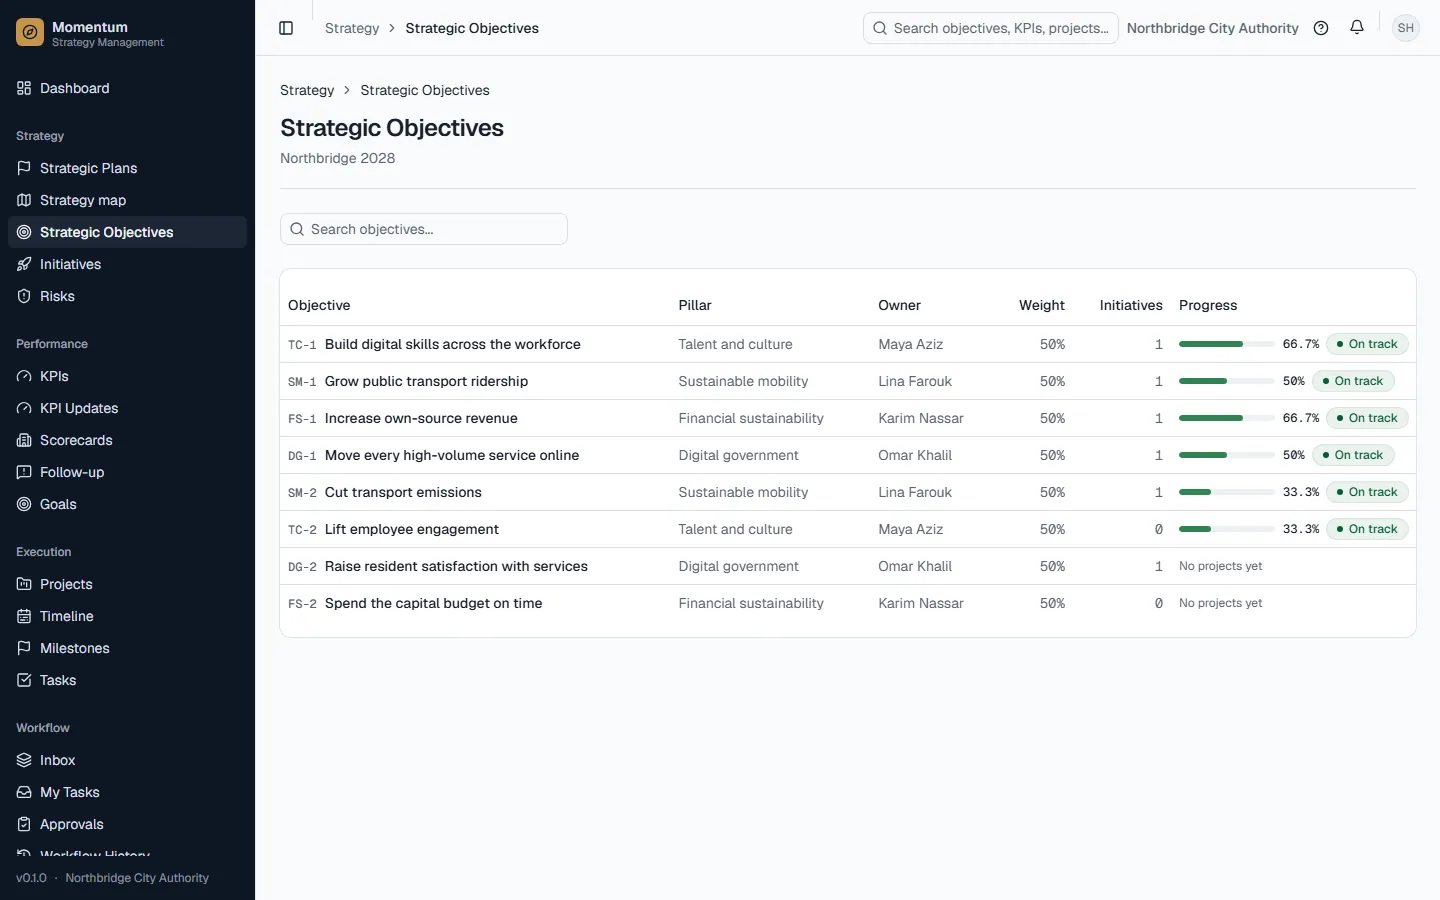Click Northbridge City Authority organization name in header
Screen dimensions: 1440x900
click(x=1213, y=28)
